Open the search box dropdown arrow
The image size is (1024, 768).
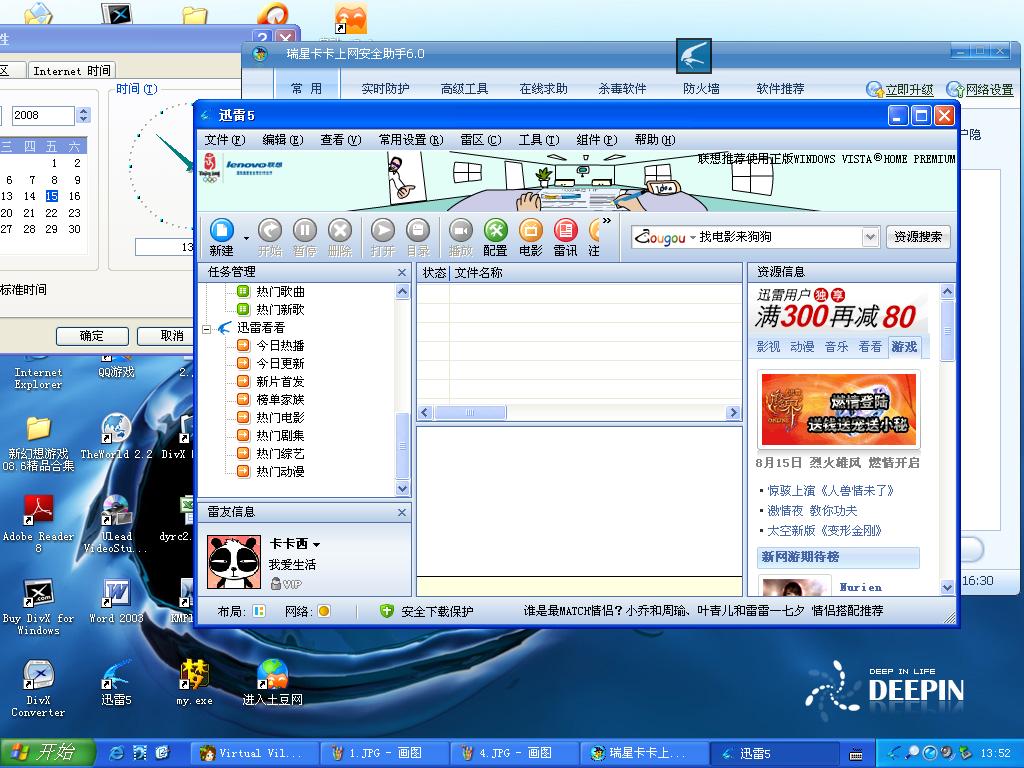[869, 237]
